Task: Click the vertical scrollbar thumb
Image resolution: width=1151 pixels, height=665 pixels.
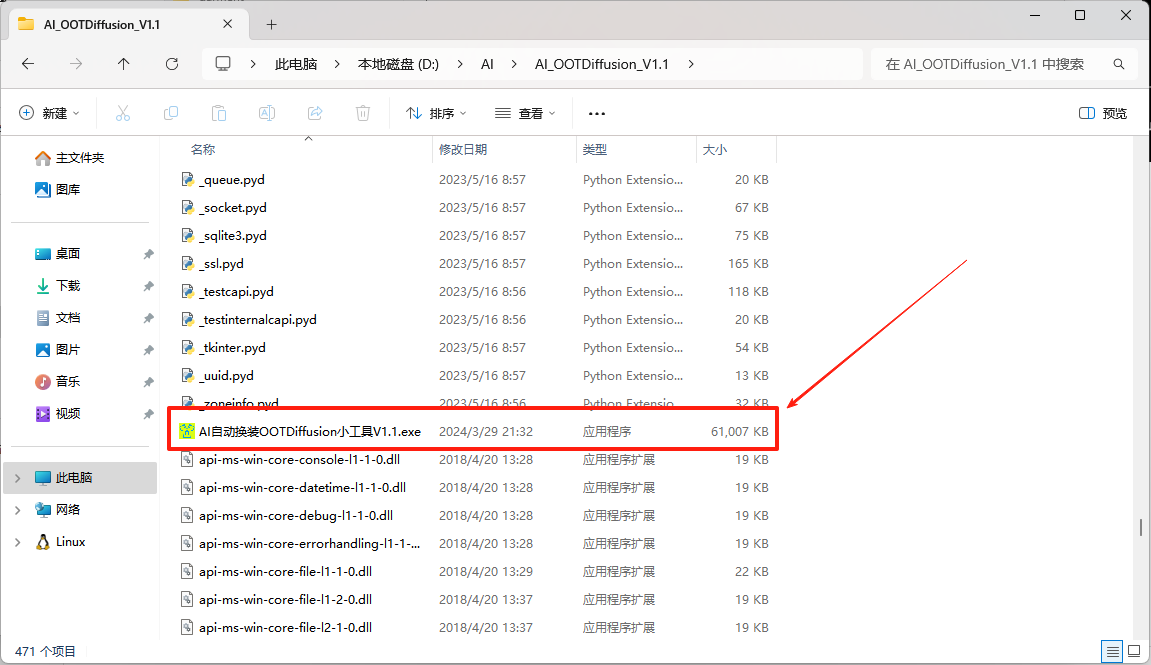Action: [x=1140, y=527]
